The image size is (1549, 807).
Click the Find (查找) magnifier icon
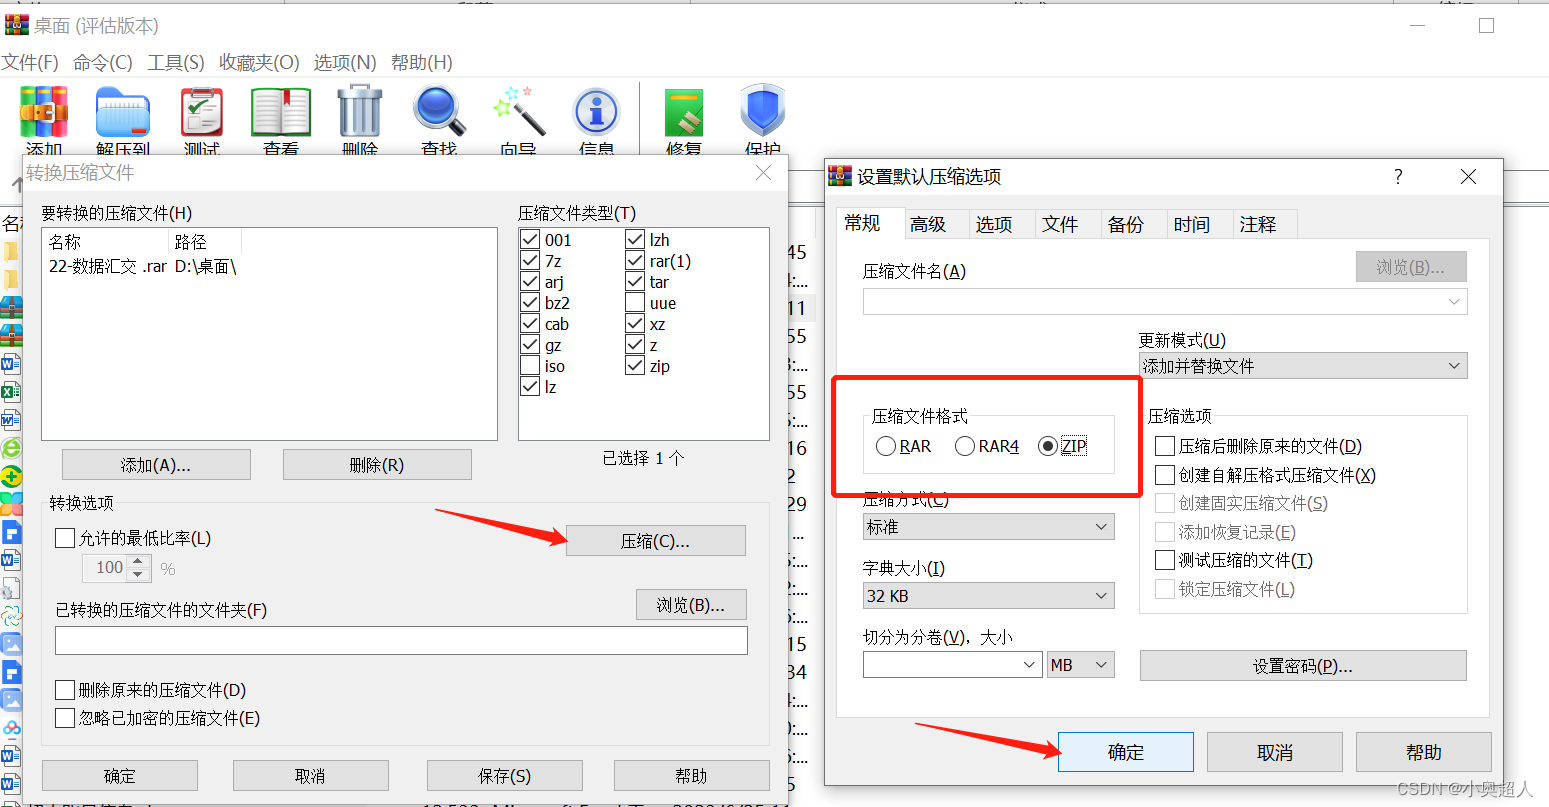tap(440, 112)
